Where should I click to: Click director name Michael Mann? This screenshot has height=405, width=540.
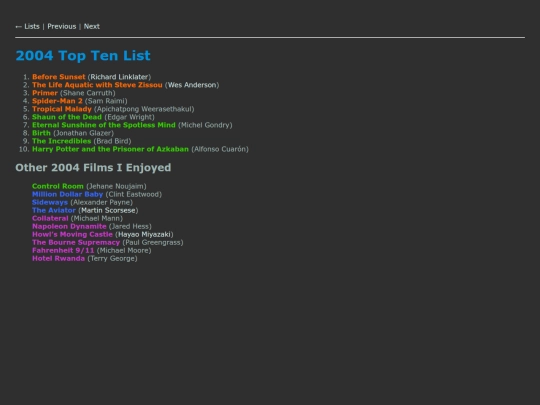[96, 218]
